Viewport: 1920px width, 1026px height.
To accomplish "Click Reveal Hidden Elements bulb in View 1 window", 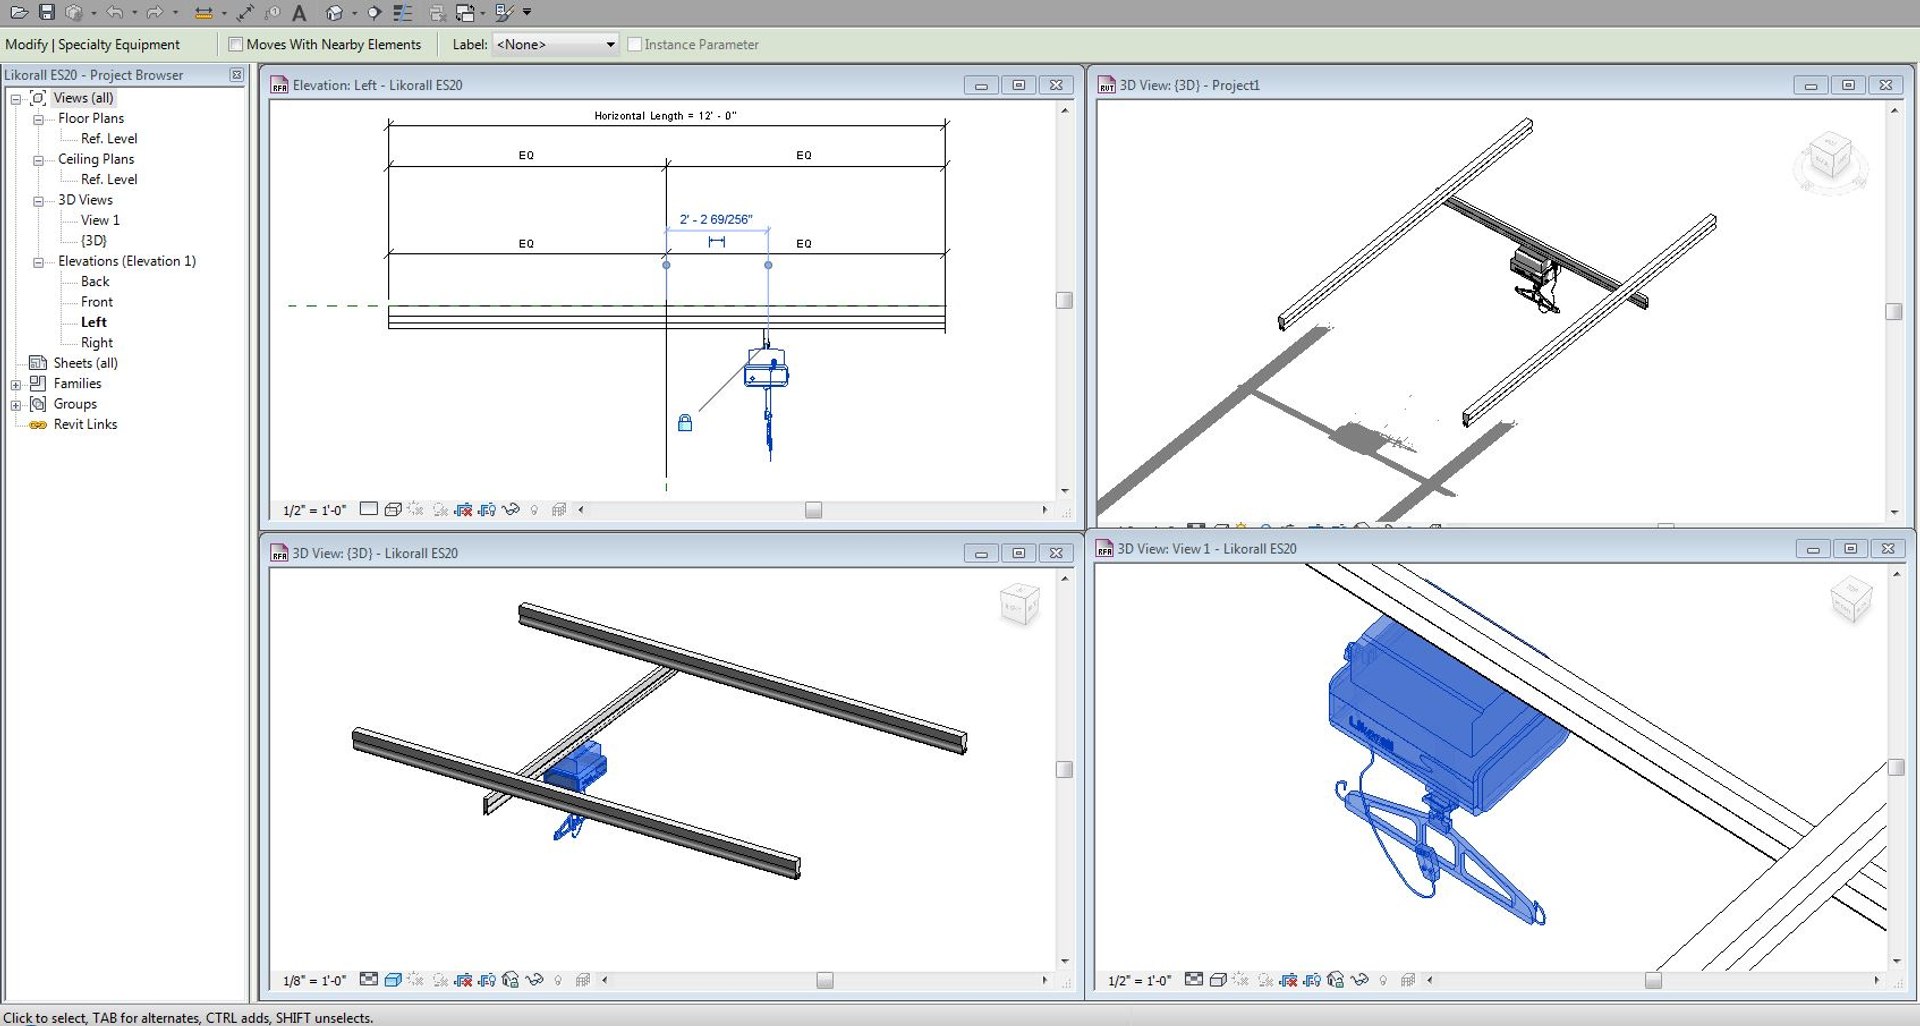I will 1384,980.
